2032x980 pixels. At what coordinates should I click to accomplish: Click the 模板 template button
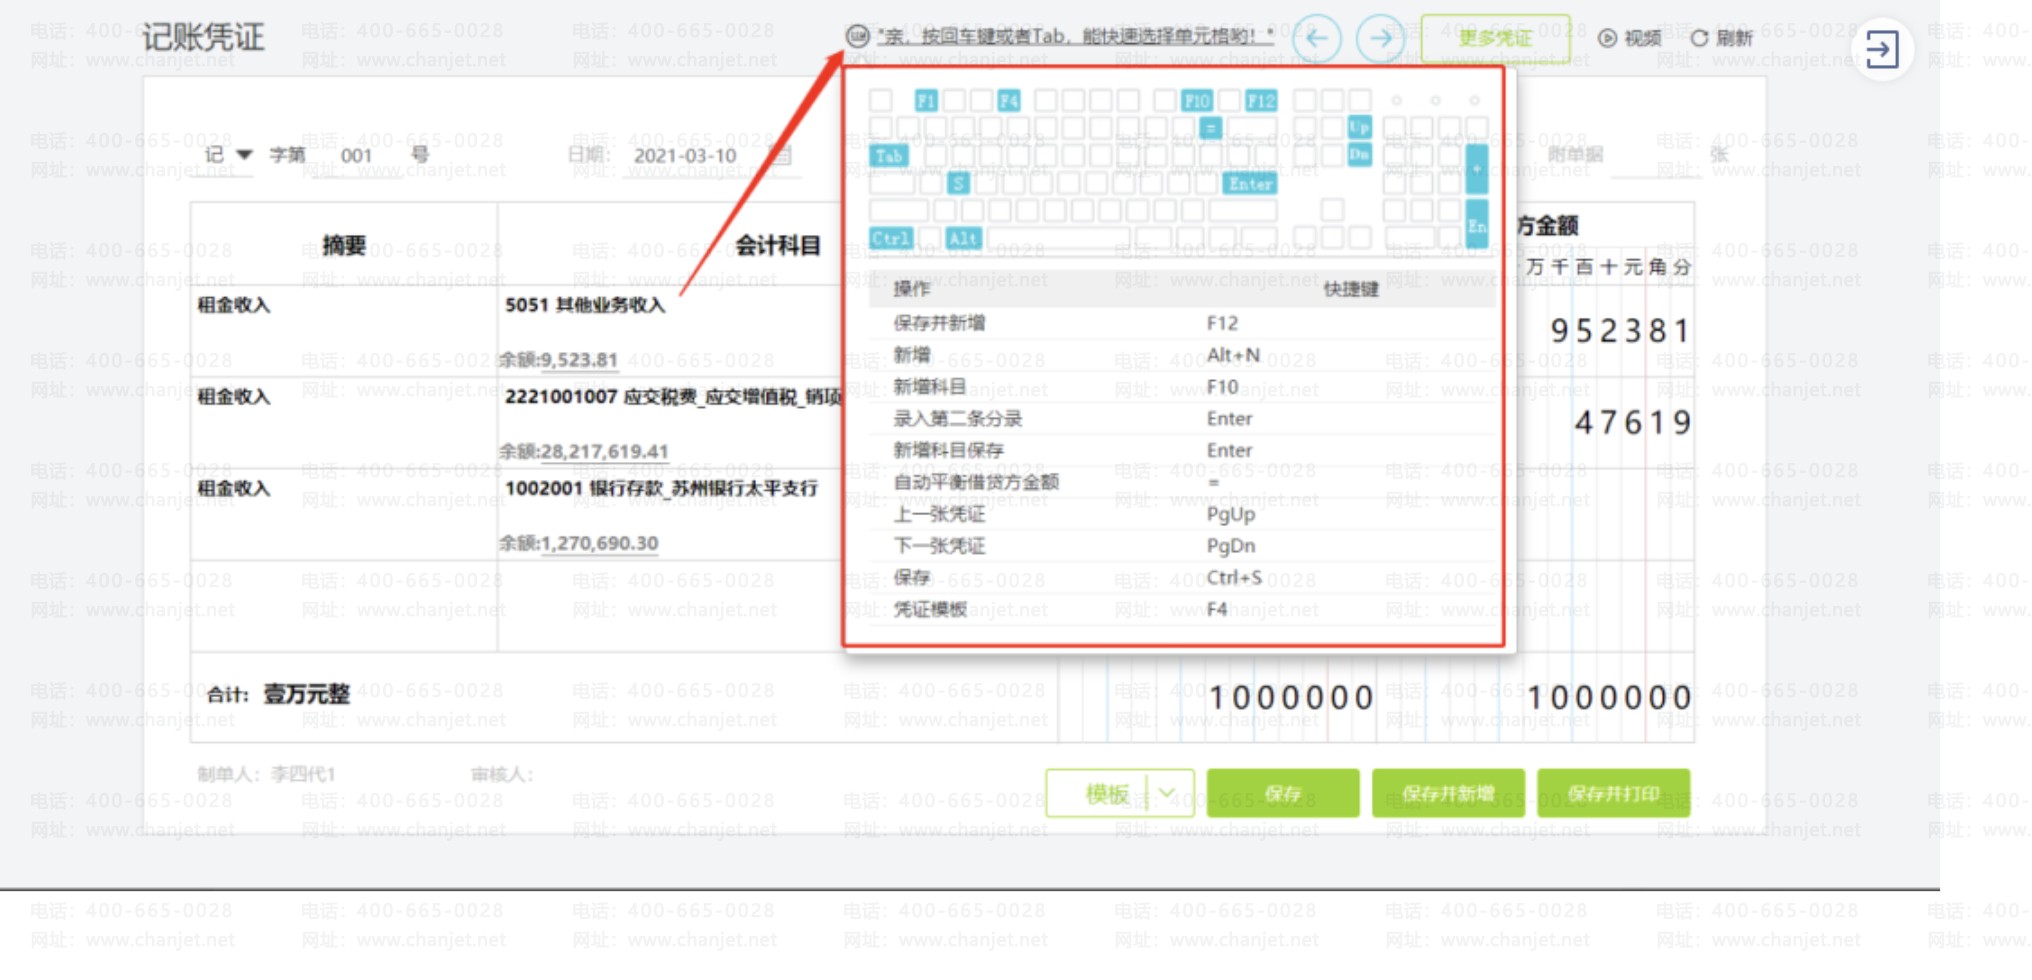[1106, 793]
